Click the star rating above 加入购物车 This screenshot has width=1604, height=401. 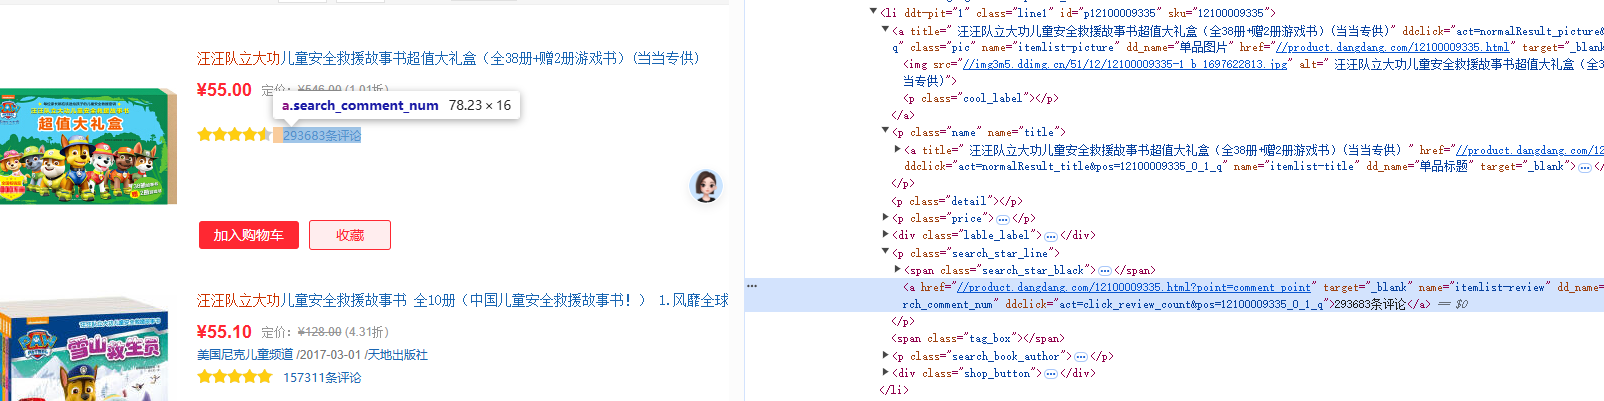[234, 134]
